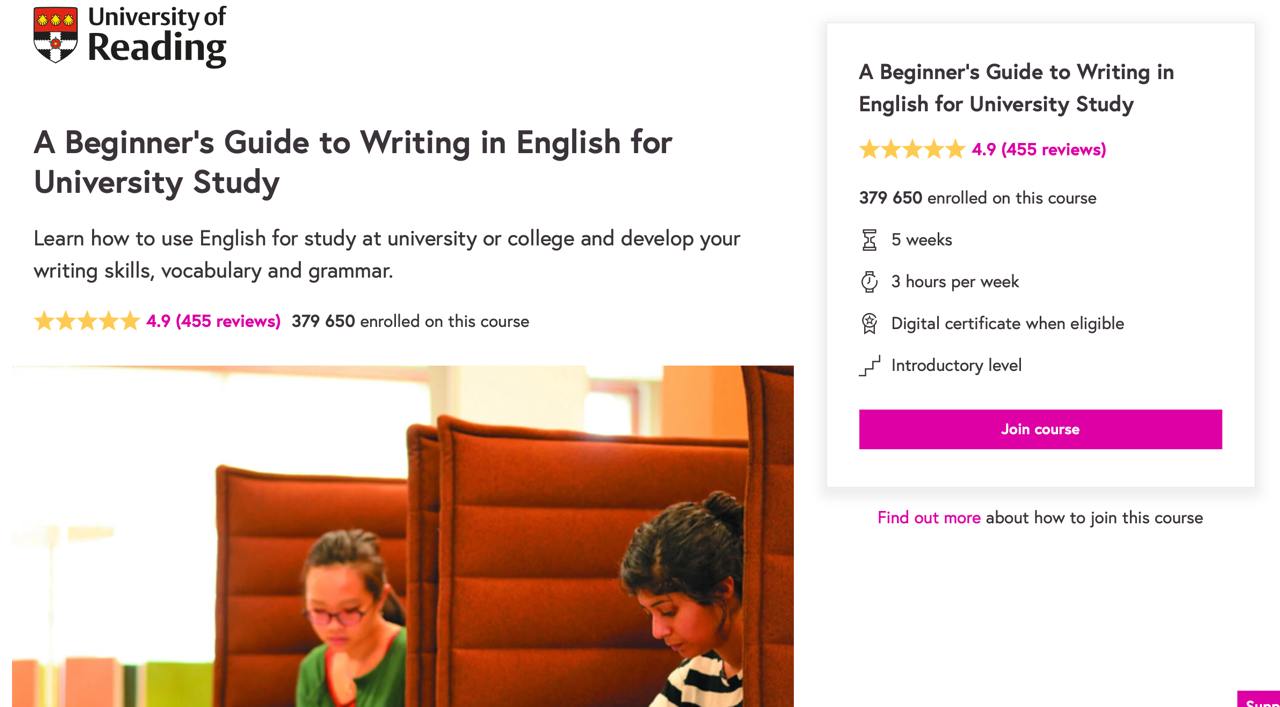Click the main course title heading
Image resolution: width=1280 pixels, height=707 pixels.
(353, 162)
